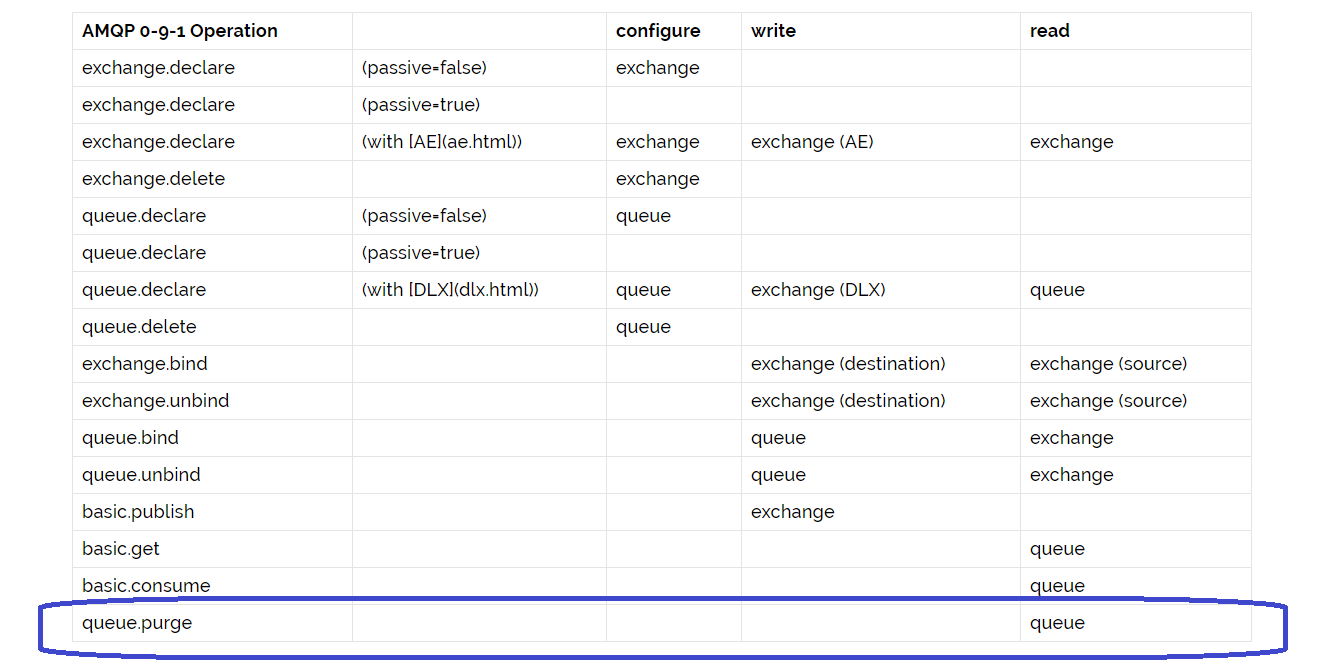Select the 'exchange.bind' operation name
Viewport: 1323px width, 665px height.
[x=145, y=364]
